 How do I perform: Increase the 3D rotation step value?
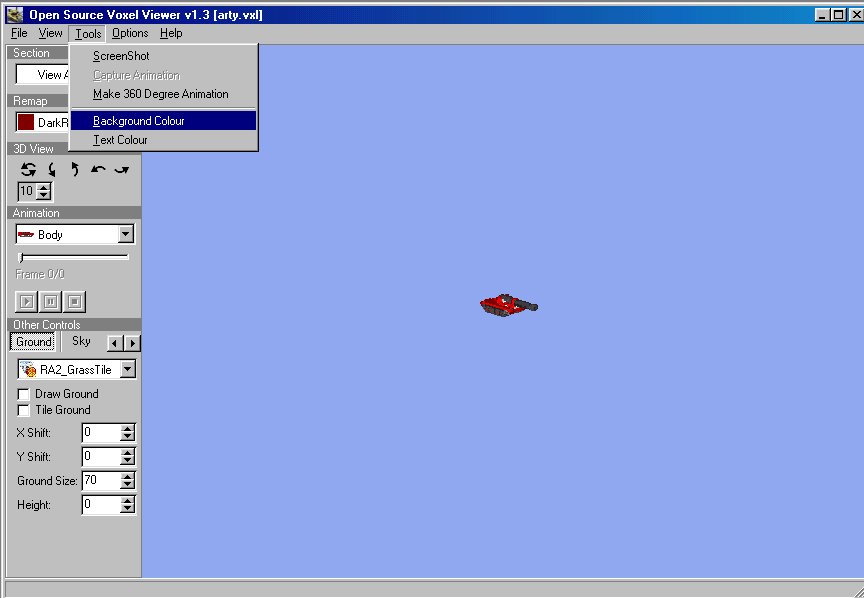pyautogui.click(x=44, y=187)
